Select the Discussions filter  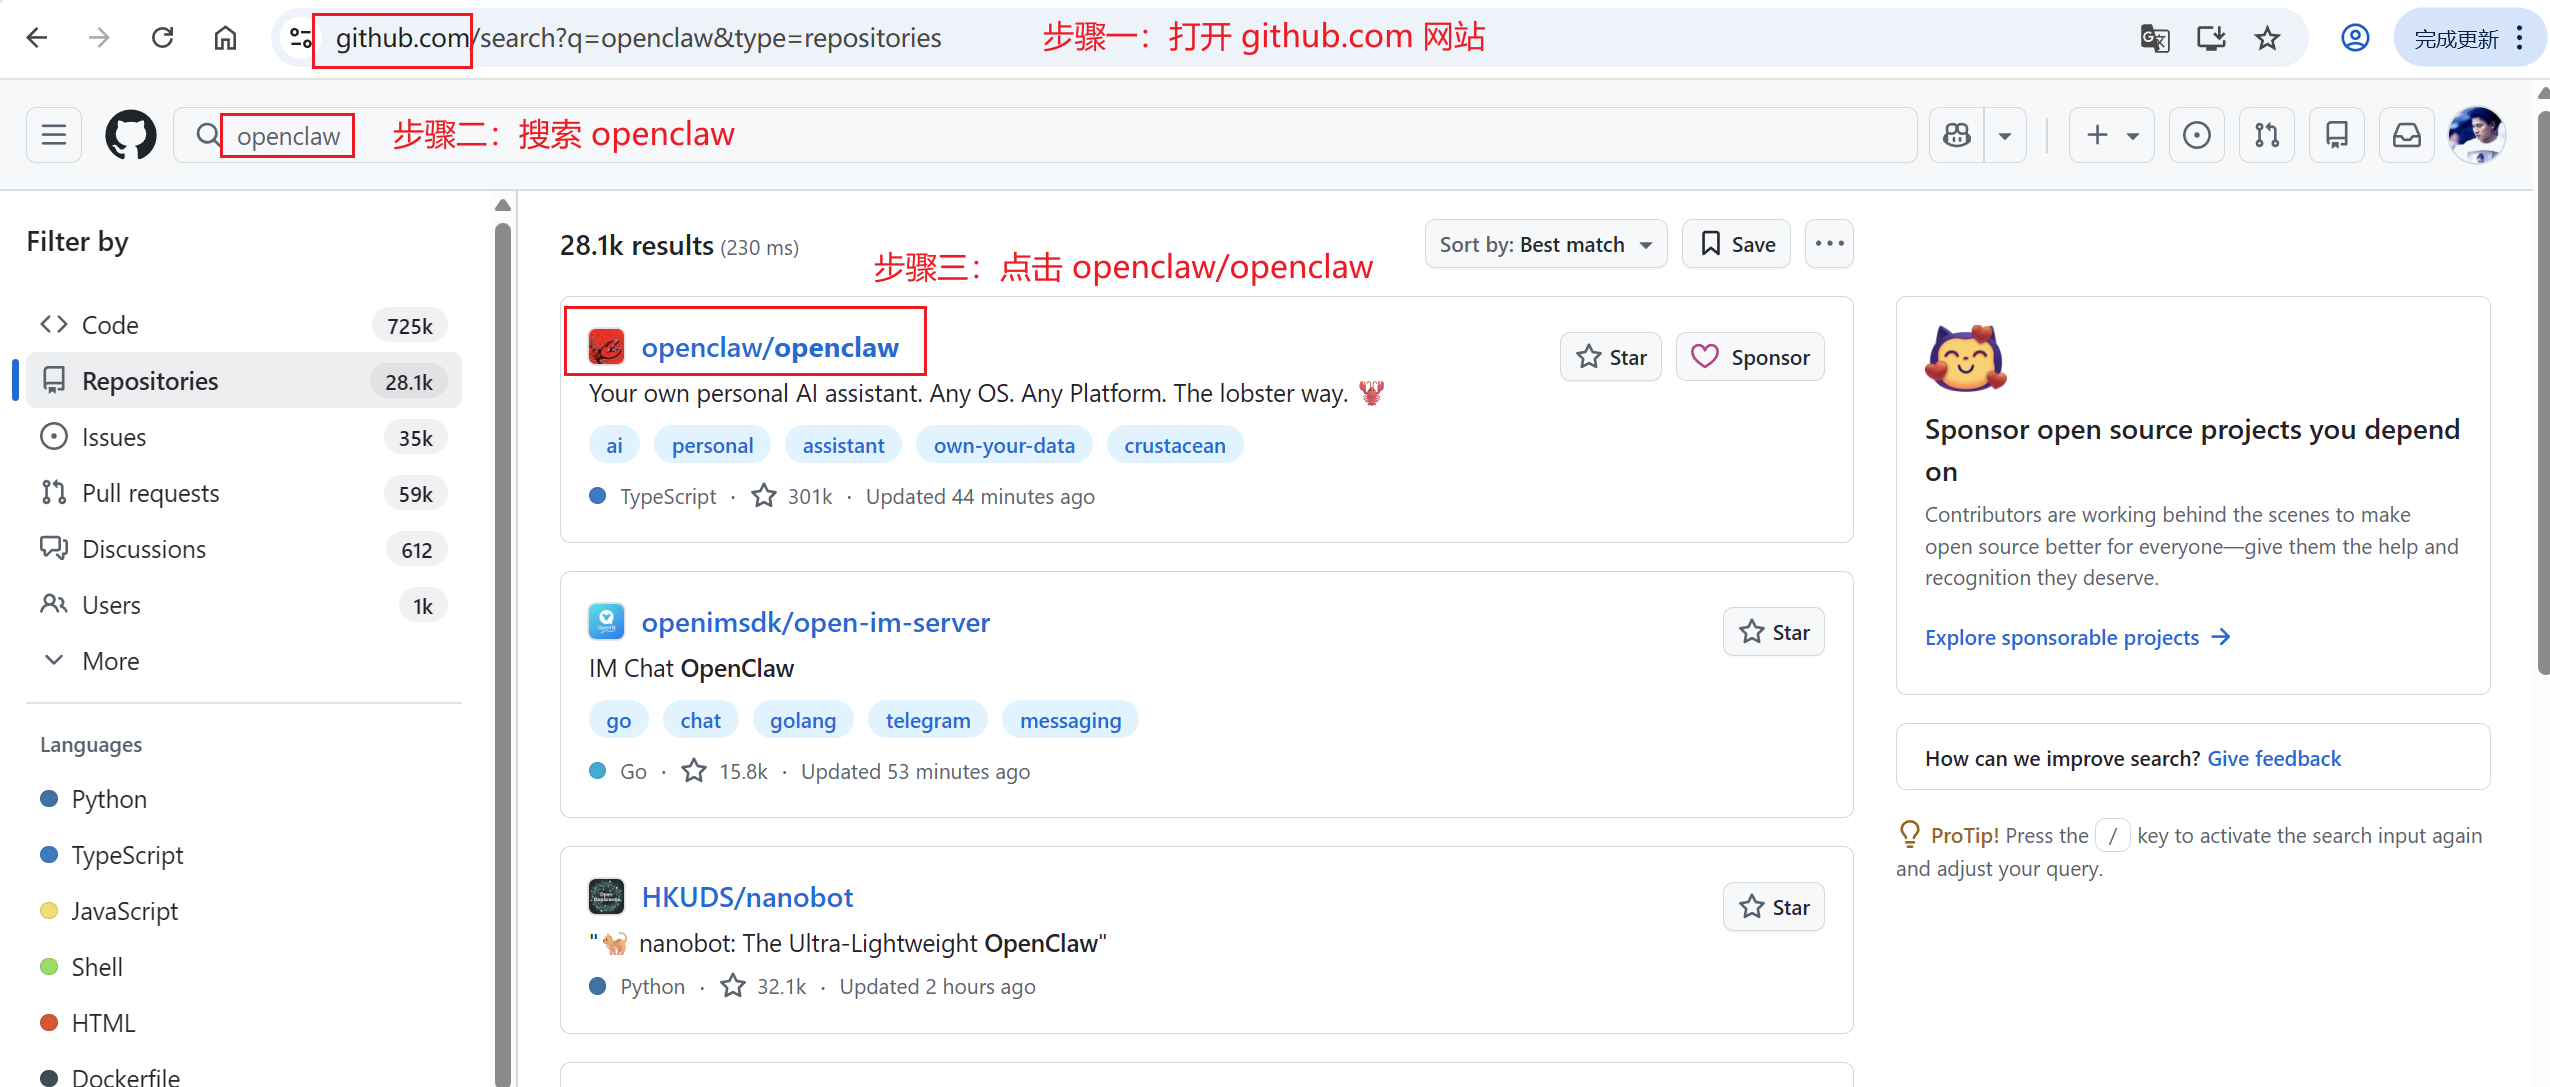pyautogui.click(x=144, y=549)
